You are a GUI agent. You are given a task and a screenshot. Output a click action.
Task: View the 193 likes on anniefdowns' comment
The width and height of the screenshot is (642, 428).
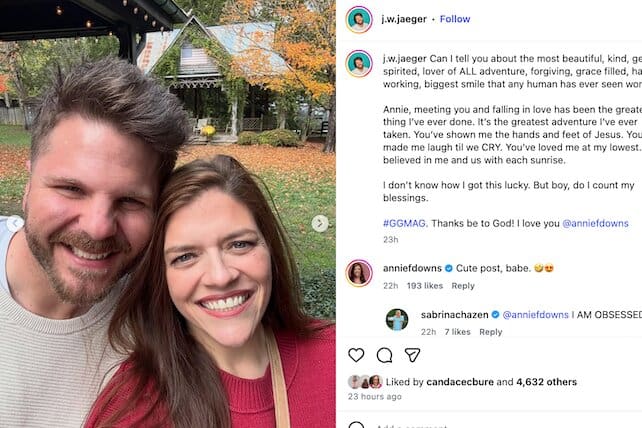(425, 286)
